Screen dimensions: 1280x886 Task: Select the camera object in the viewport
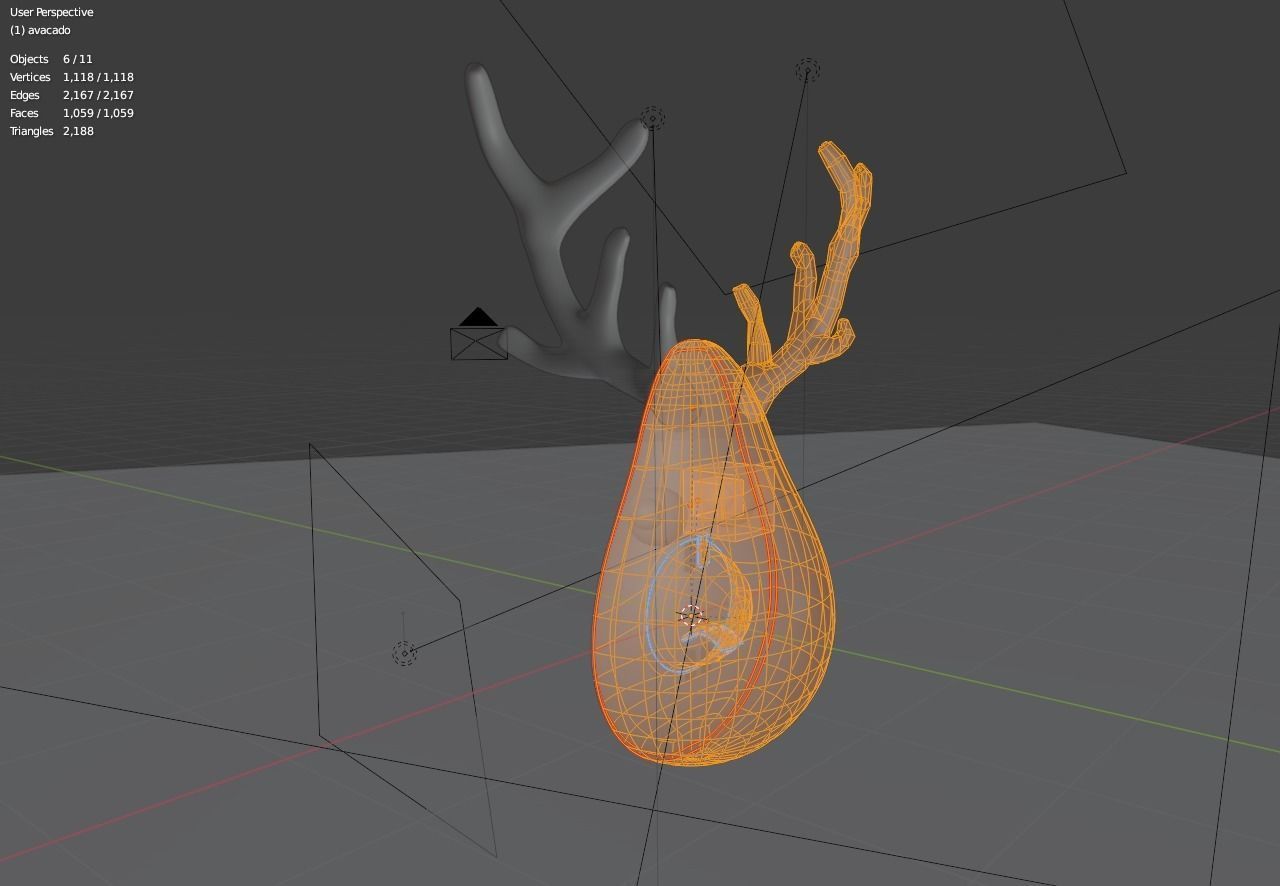click(x=479, y=335)
